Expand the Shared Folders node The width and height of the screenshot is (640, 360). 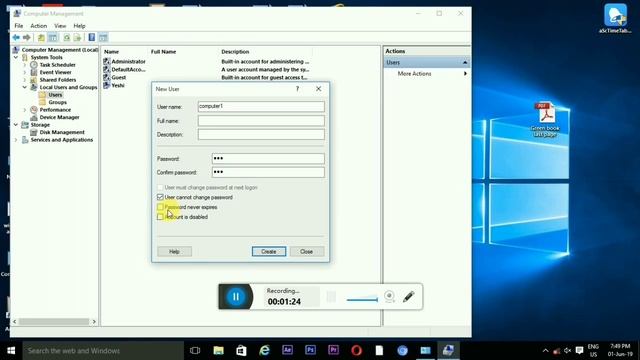[25, 80]
